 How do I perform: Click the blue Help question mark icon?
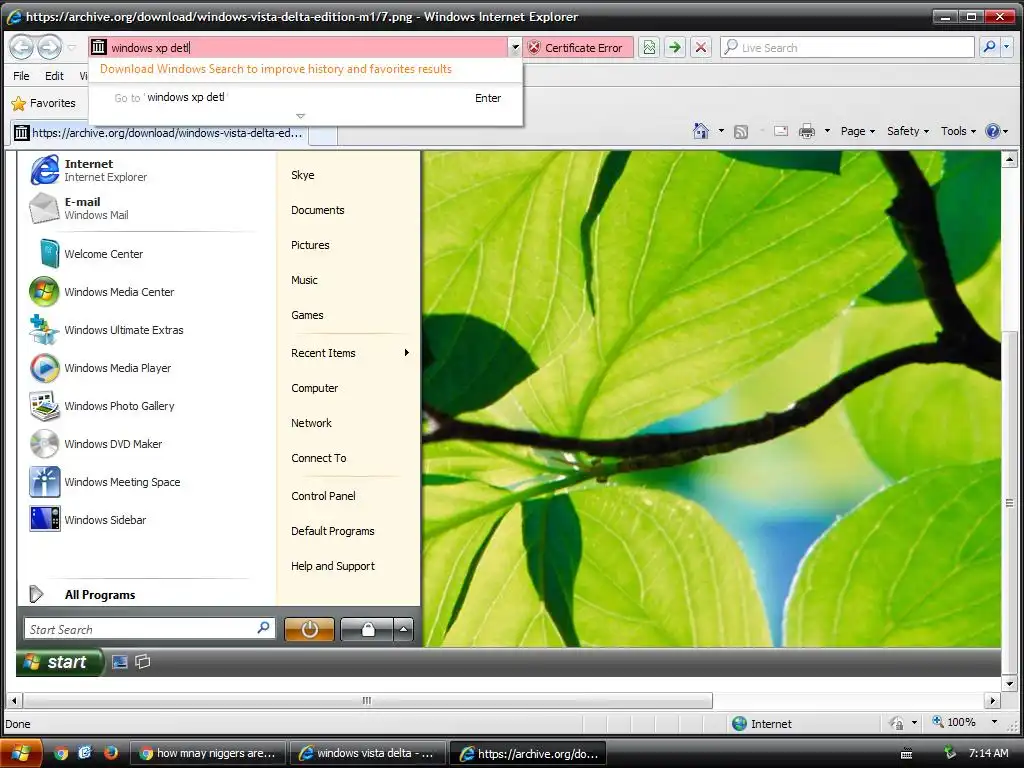[993, 131]
